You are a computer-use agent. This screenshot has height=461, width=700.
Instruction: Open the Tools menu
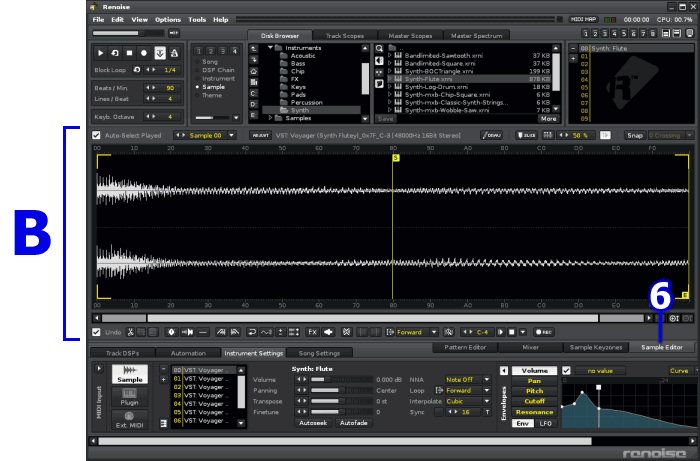pyautogui.click(x=197, y=20)
